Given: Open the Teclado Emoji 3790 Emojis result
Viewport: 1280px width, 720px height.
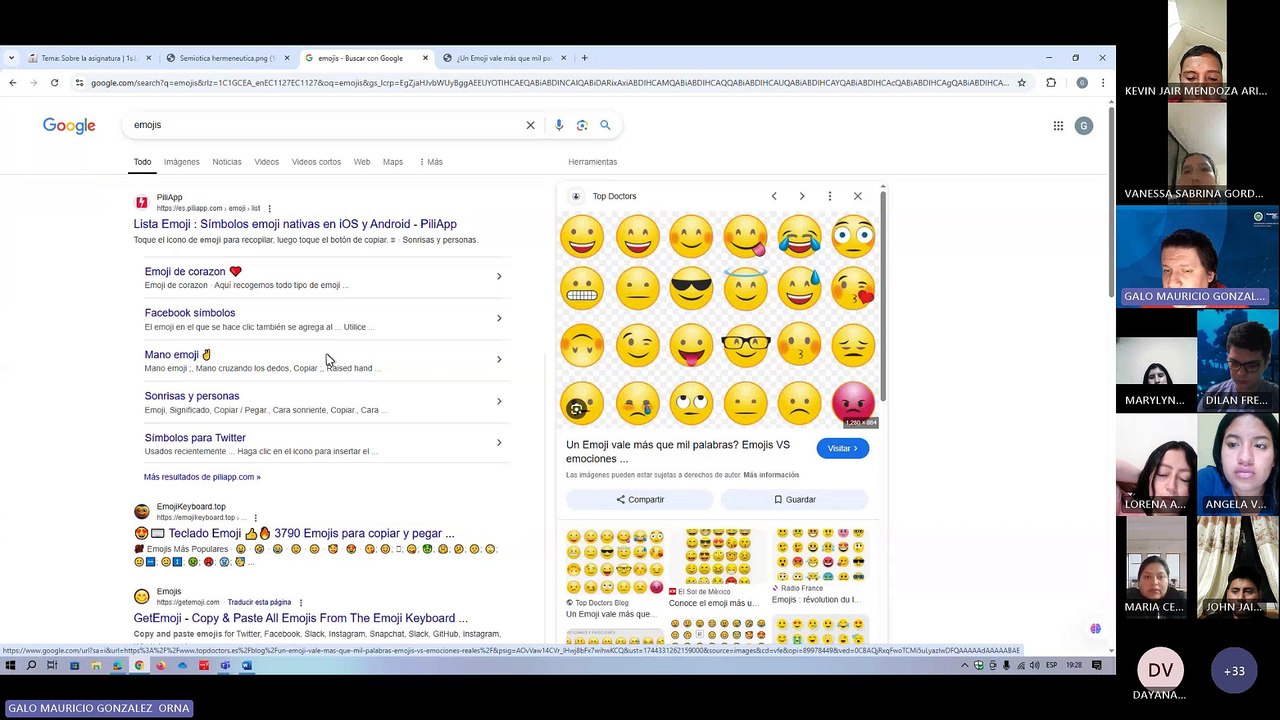Looking at the screenshot, I should click(294, 533).
